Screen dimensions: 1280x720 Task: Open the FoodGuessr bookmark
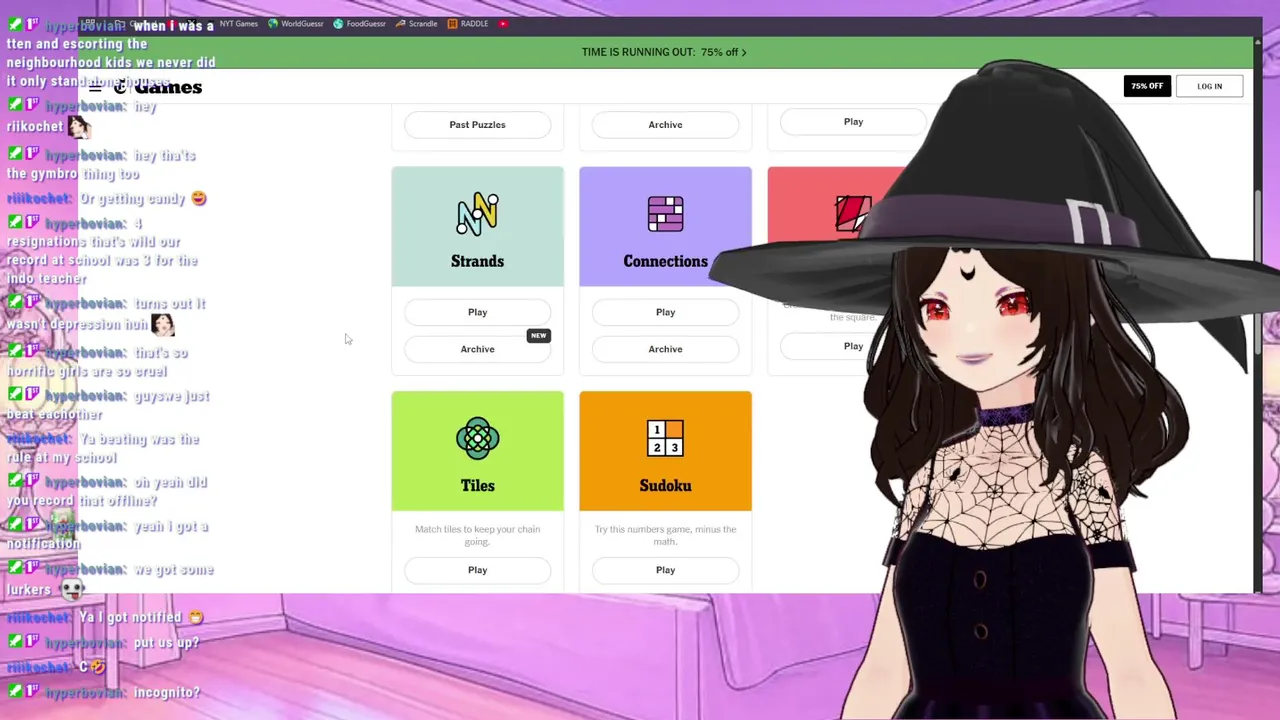360,24
